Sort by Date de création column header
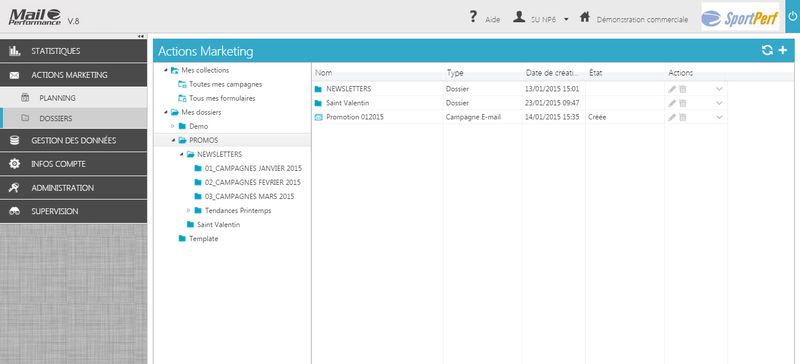Screen dimensions: 800x364 (554, 73)
